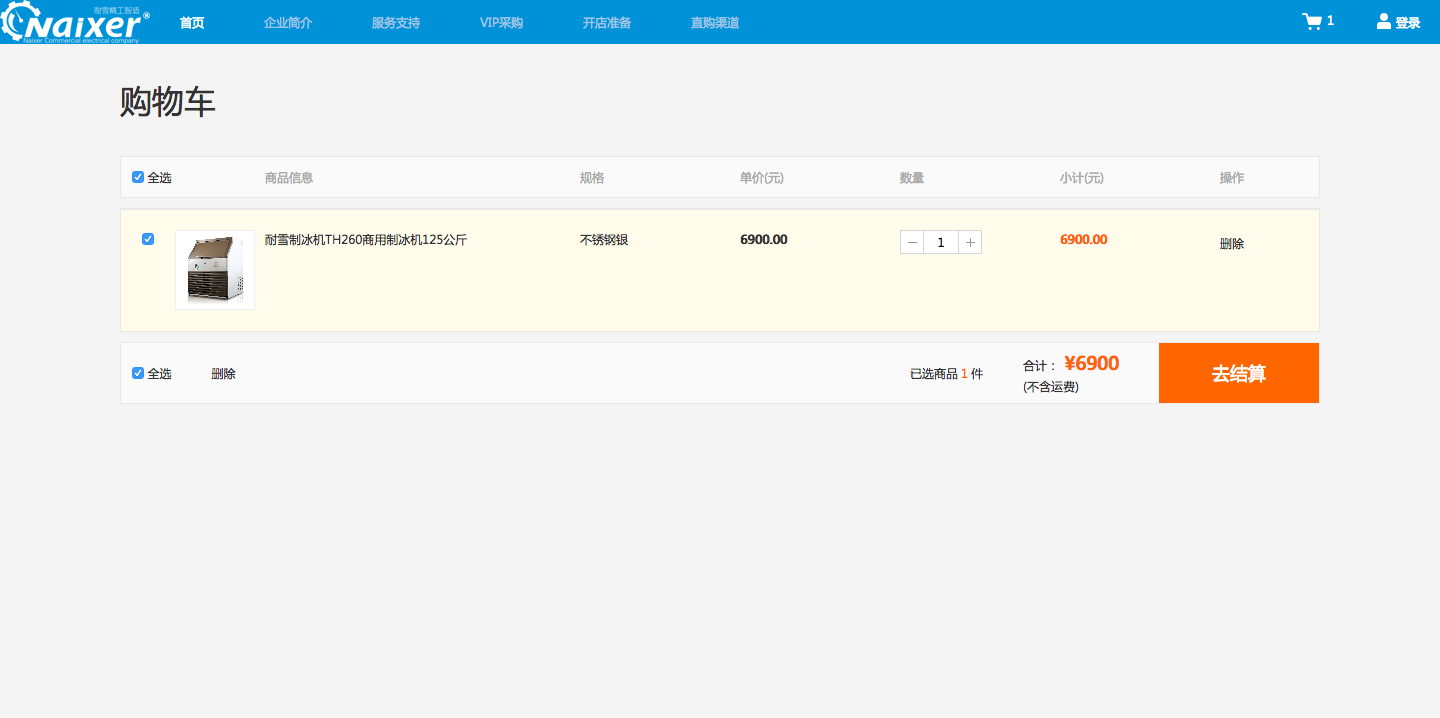Open product link 耐雪制冰机TH260商用制冰机125公斤
The width and height of the screenshot is (1440, 718).
(366, 240)
